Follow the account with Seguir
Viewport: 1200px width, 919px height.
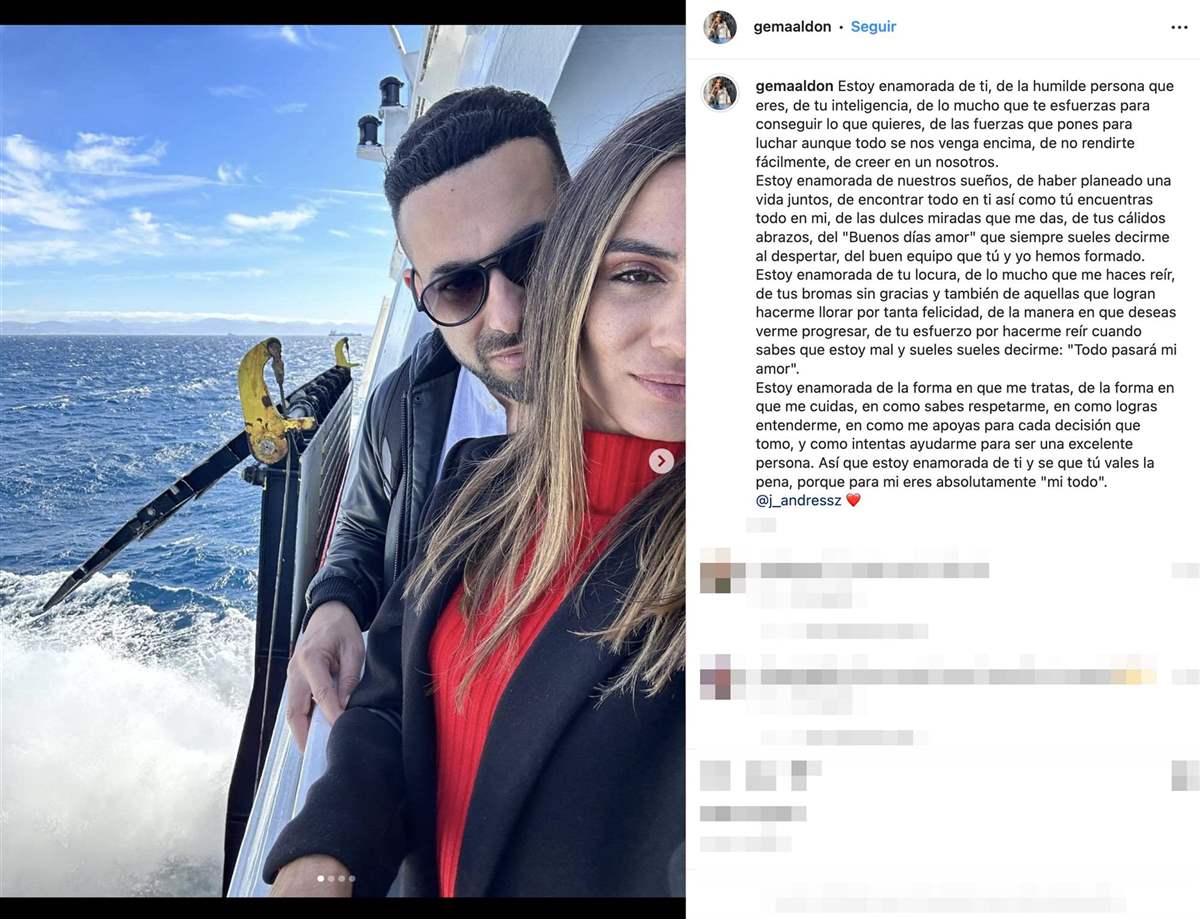873,27
